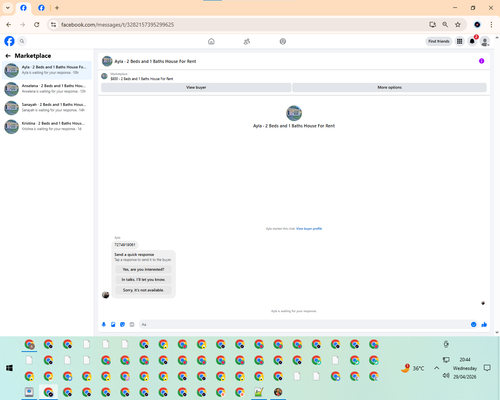Reload the page in the browser

click(x=37, y=25)
